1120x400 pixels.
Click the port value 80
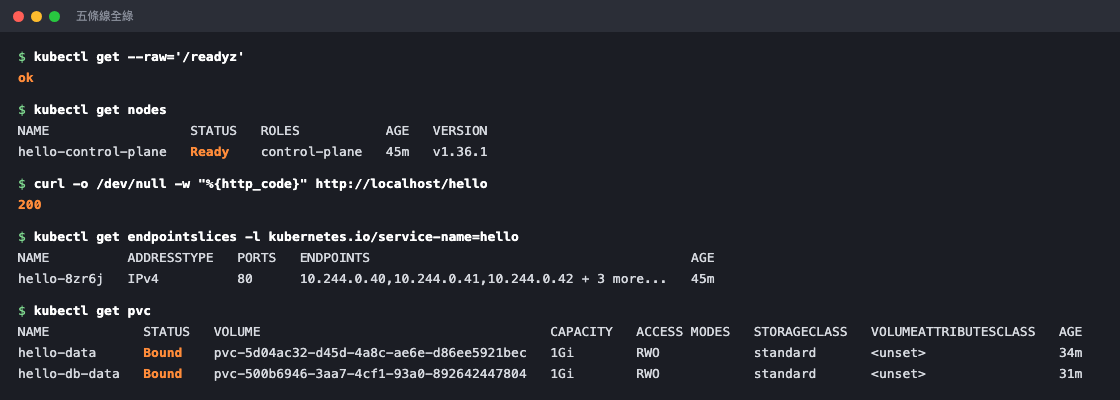click(x=245, y=279)
